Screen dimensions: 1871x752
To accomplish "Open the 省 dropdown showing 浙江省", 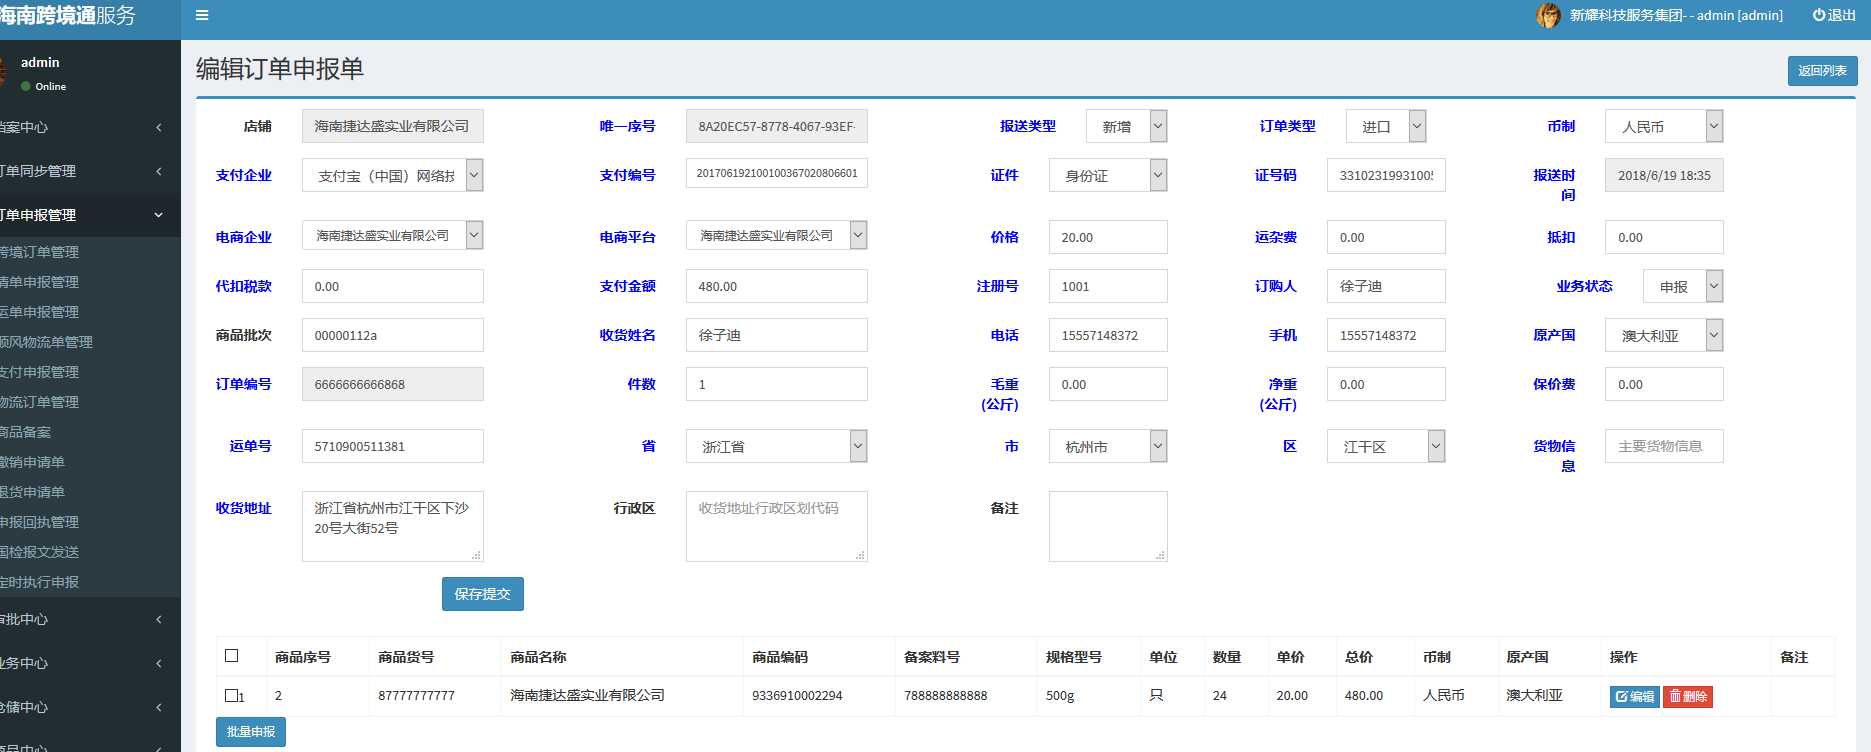I will pos(777,446).
